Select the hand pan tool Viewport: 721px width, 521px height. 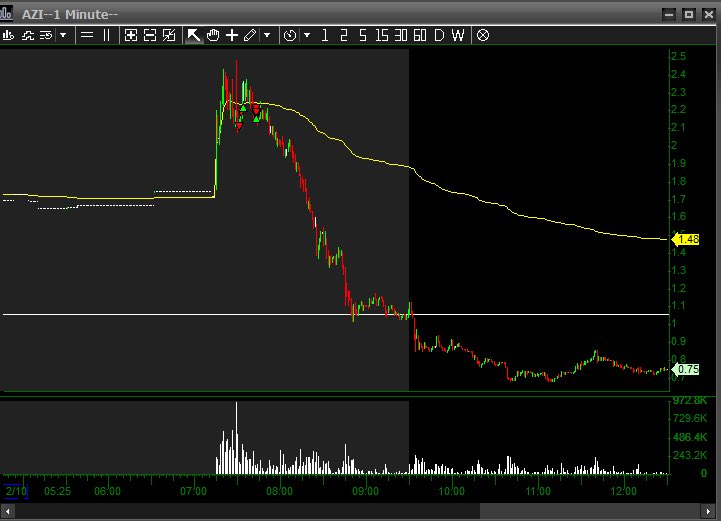tap(213, 35)
